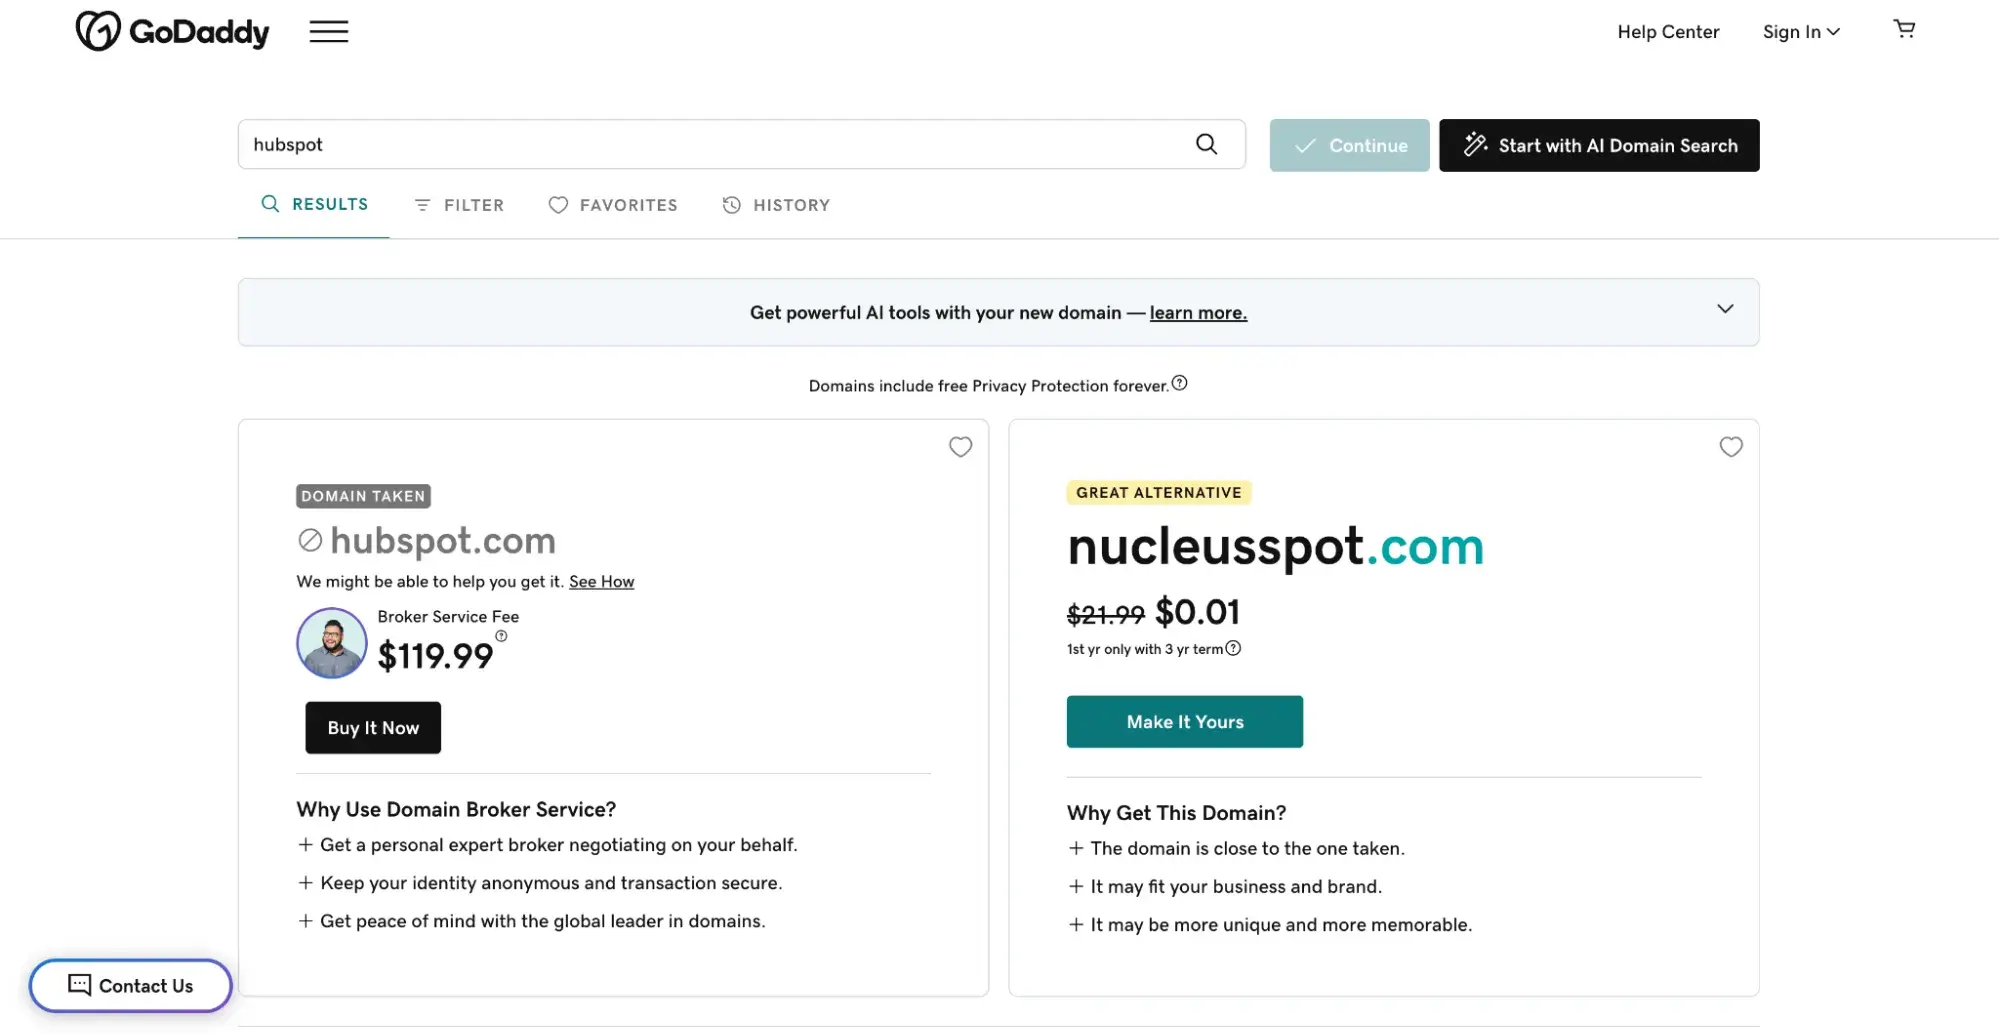Open the hamburger navigation menu
This screenshot has width=1999, height=1035.
pyautogui.click(x=328, y=32)
